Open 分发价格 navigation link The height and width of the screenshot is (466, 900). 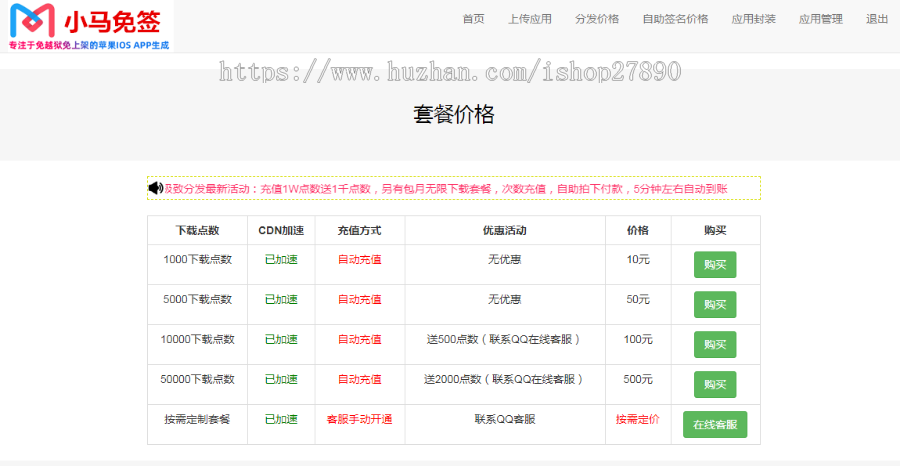(597, 19)
